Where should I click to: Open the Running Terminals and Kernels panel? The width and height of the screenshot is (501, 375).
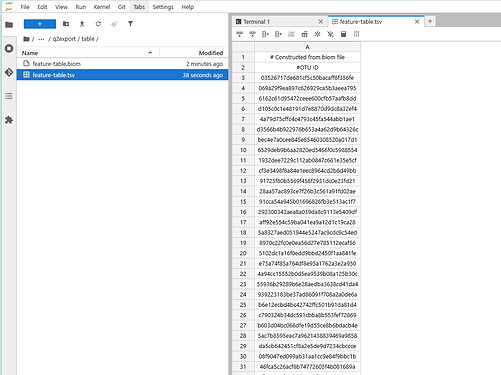pos(9,48)
